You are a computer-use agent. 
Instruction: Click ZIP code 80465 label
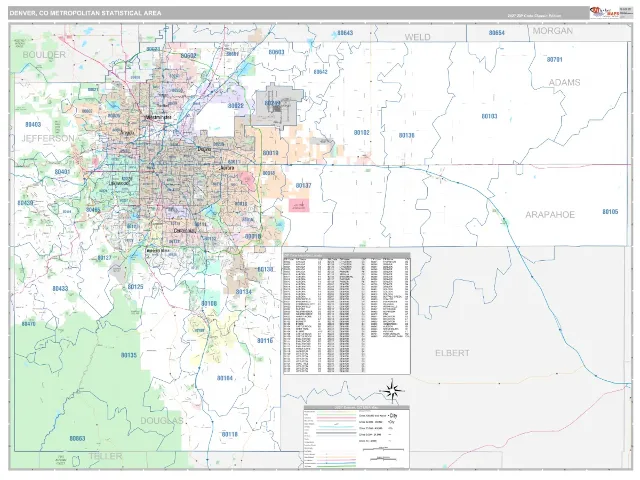[93, 210]
